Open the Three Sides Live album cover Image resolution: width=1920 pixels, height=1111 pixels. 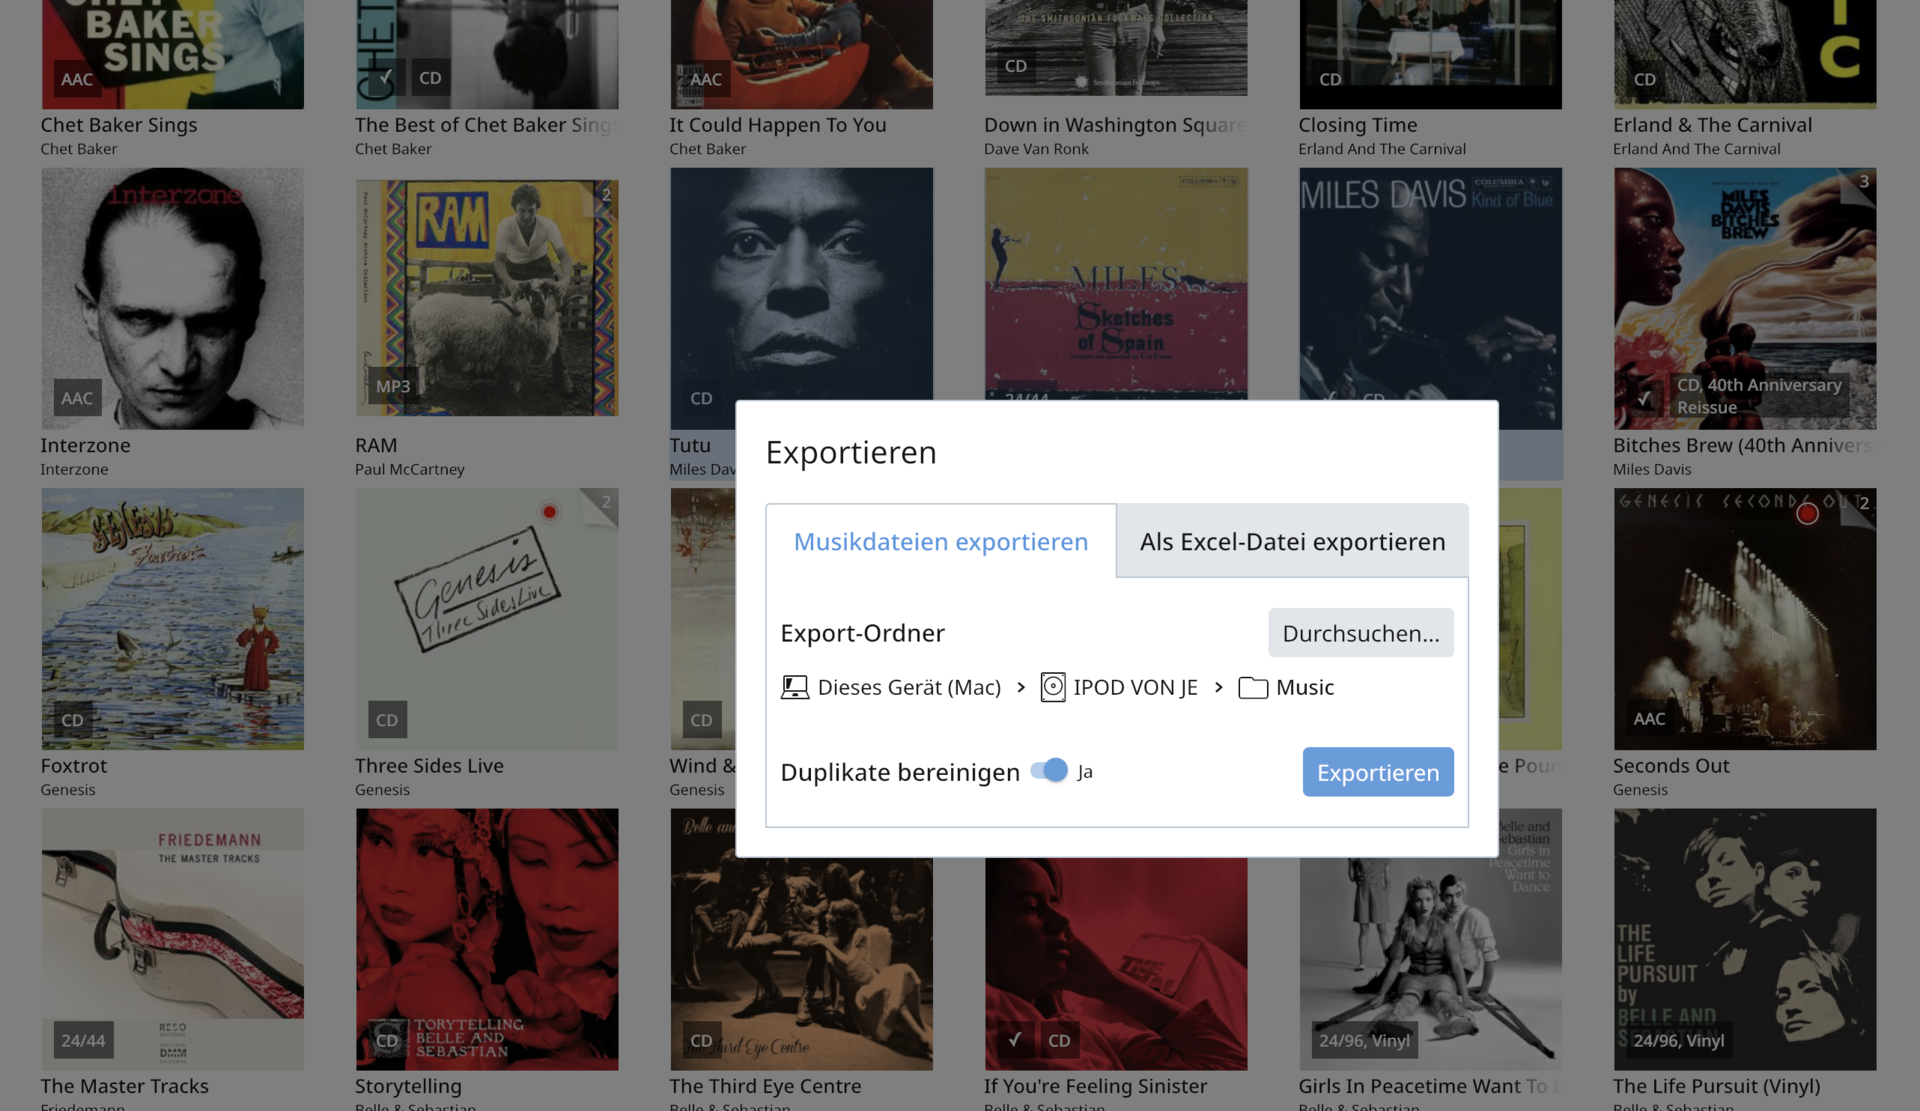pos(487,619)
